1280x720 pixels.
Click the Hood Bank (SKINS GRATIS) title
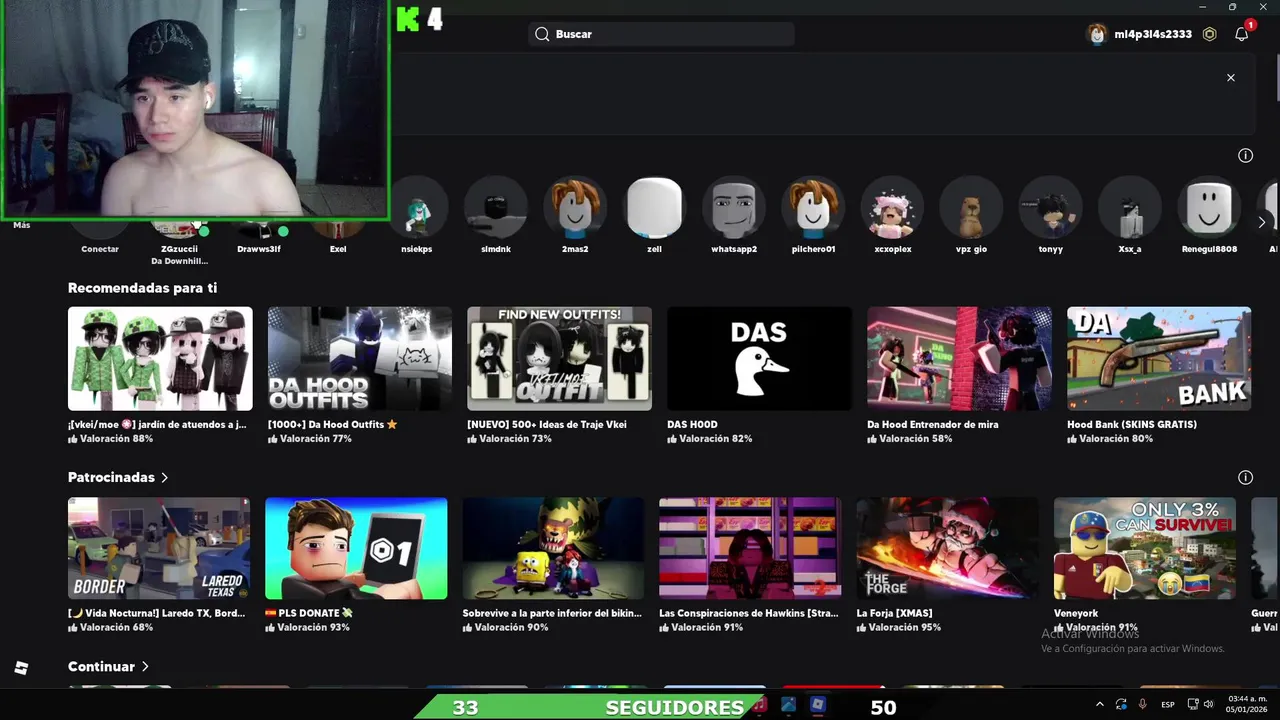tap(1132, 425)
